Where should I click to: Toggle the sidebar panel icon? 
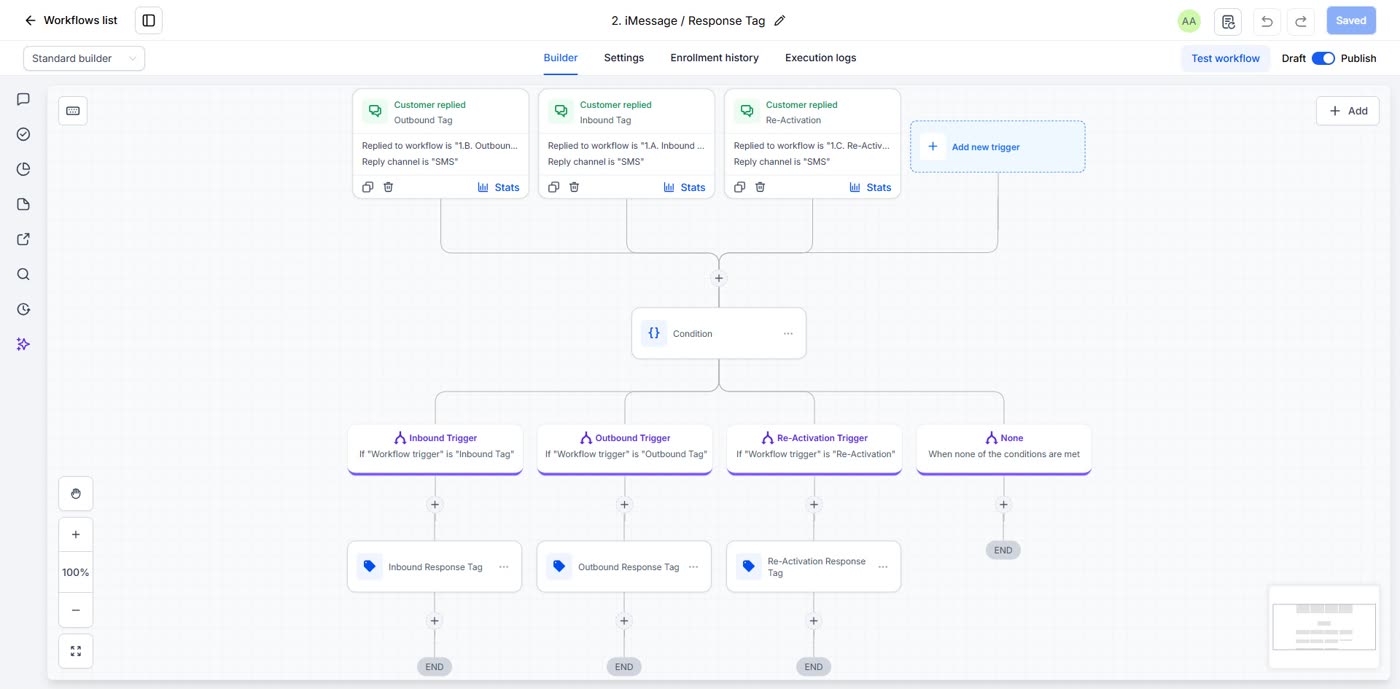coord(148,20)
